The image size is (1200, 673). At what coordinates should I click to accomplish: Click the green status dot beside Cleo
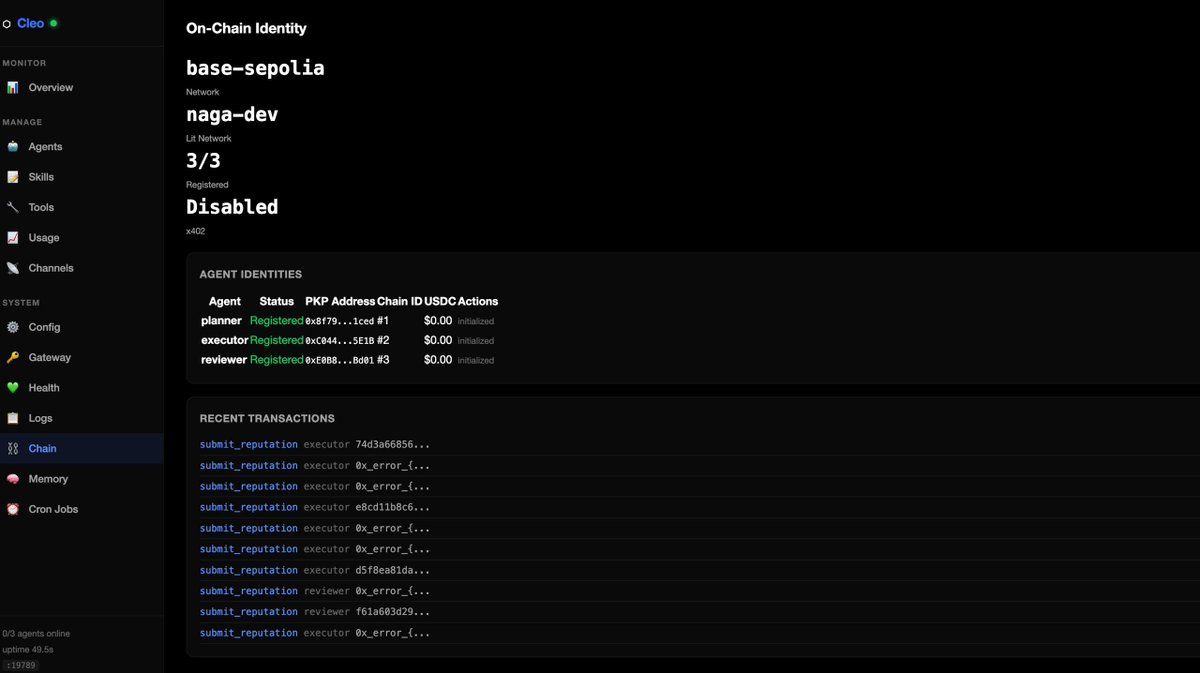(53, 23)
